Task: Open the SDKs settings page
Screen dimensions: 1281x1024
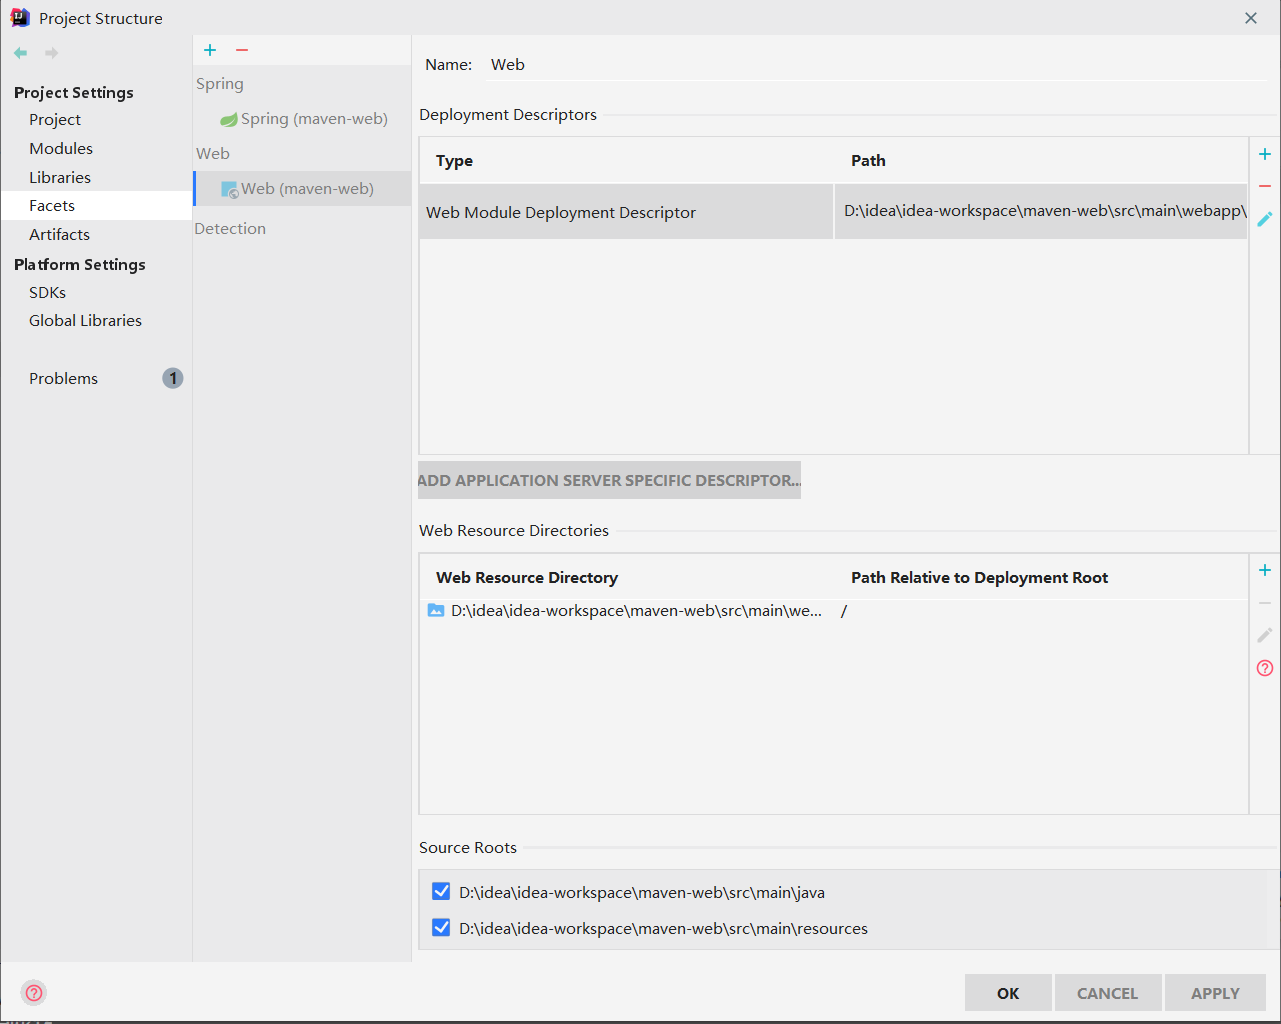Action: pos(47,292)
